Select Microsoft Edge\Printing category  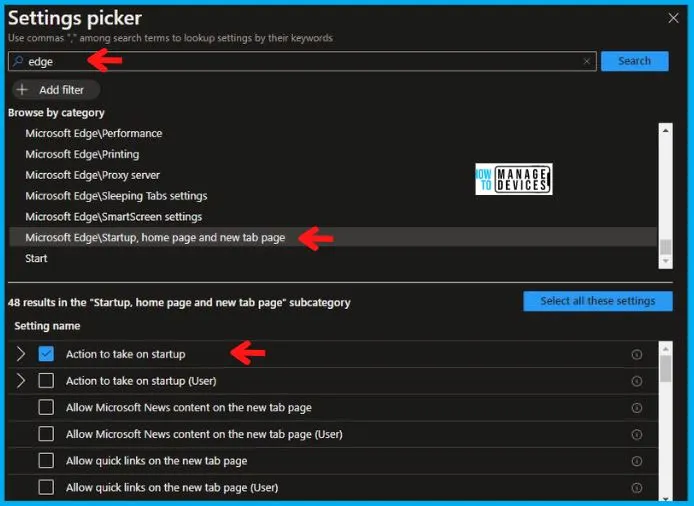tap(82, 154)
